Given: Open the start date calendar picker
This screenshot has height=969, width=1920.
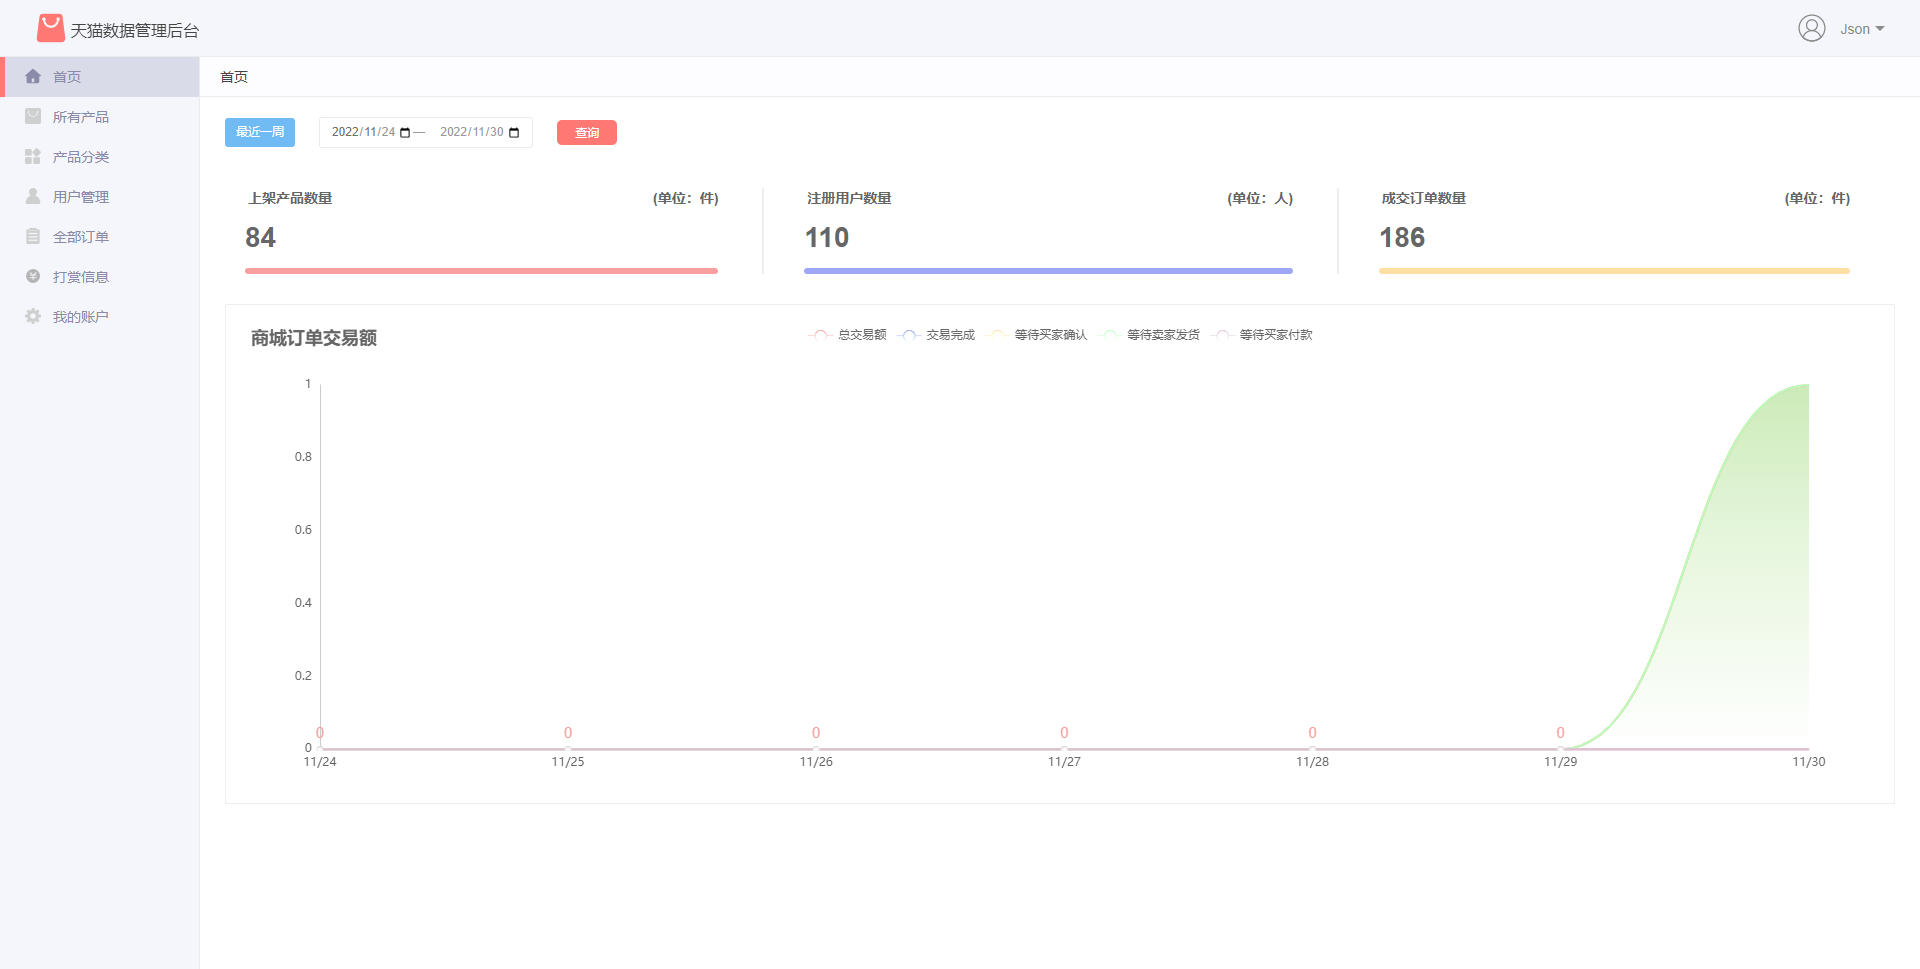Looking at the screenshot, I should 405,133.
